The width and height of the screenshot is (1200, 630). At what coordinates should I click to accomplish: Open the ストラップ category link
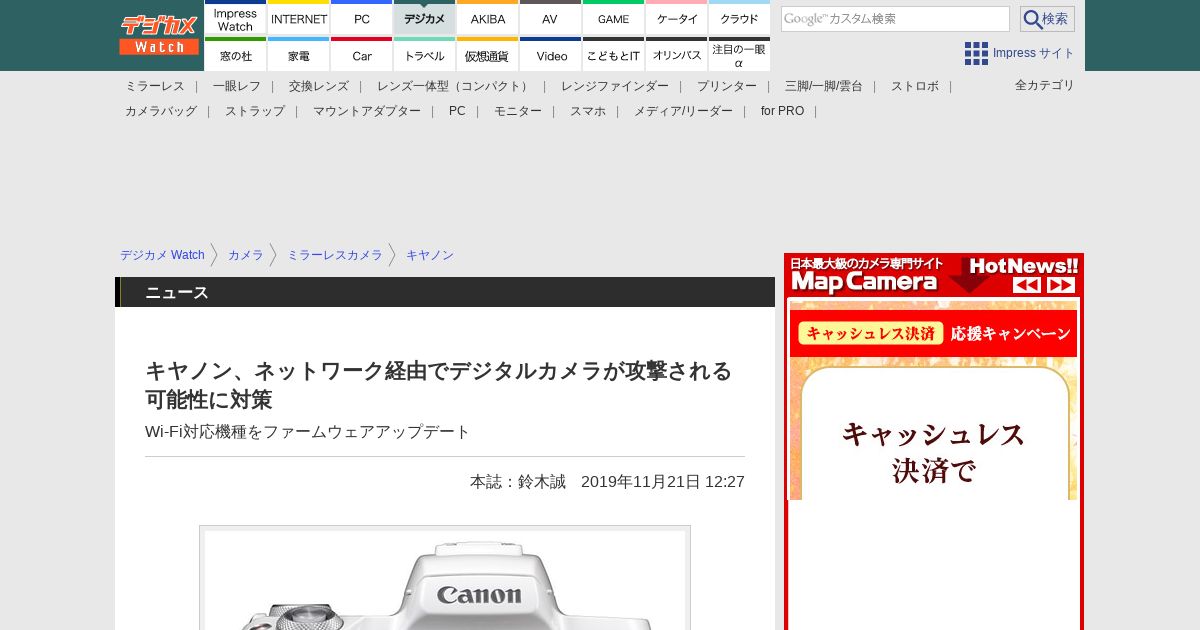point(255,111)
